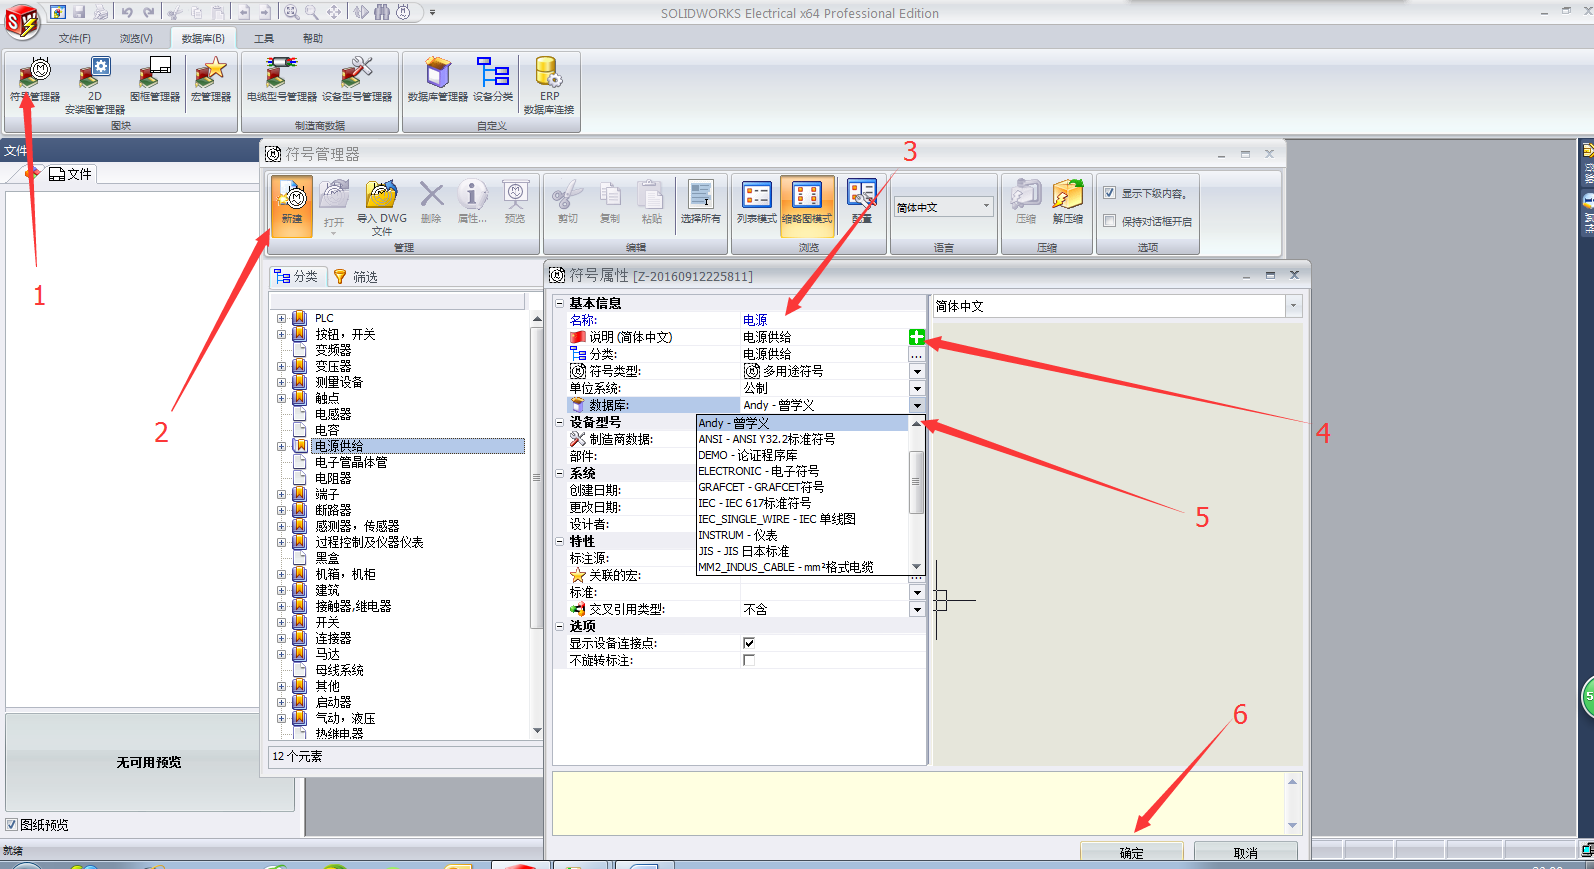Click the 压缩 compress icon
Screen dimensions: 1594x869
(1026, 203)
